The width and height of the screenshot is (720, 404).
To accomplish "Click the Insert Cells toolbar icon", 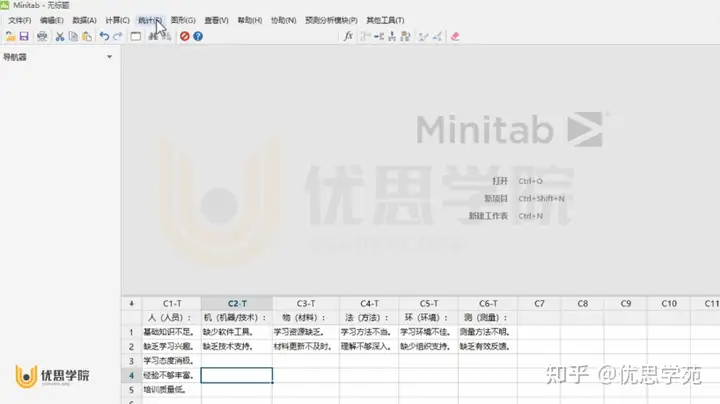I will 366,36.
